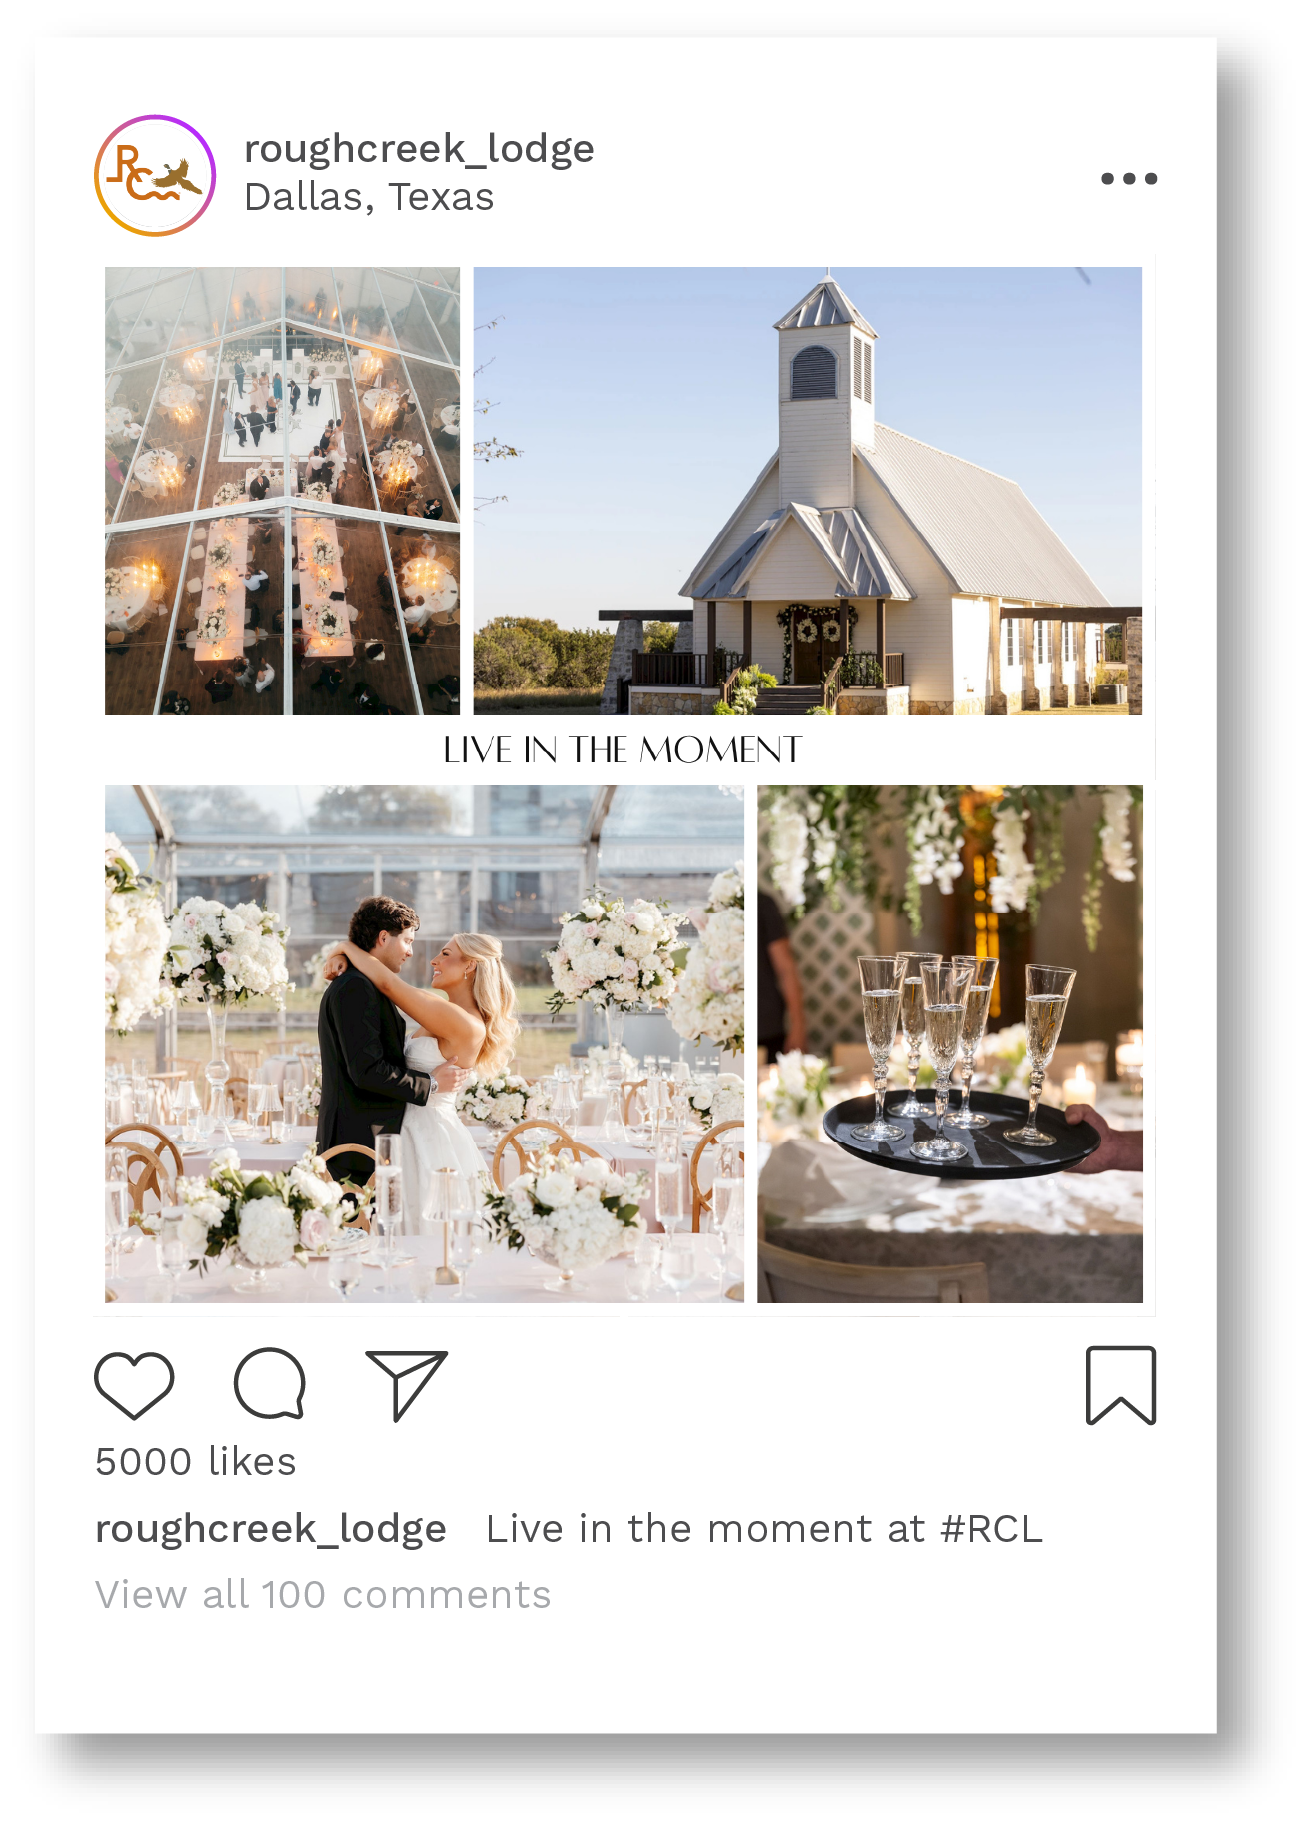Open roughcreek_lodge profile picture story
The width and height of the screenshot is (1309, 1826).
click(155, 176)
